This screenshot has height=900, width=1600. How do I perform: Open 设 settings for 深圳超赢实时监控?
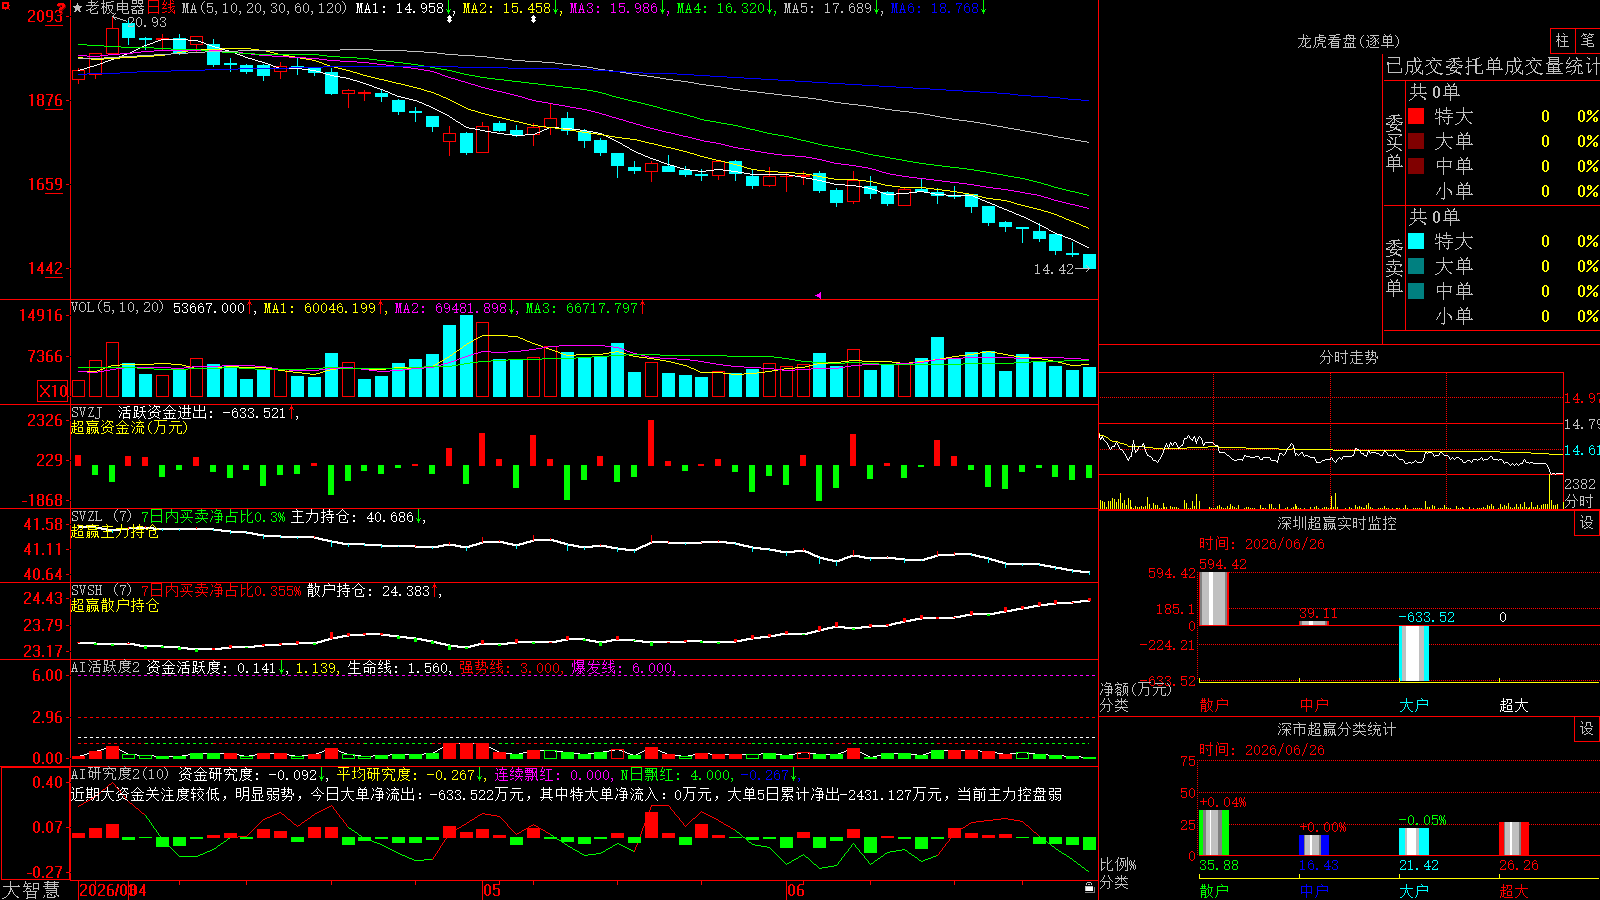coord(1587,523)
